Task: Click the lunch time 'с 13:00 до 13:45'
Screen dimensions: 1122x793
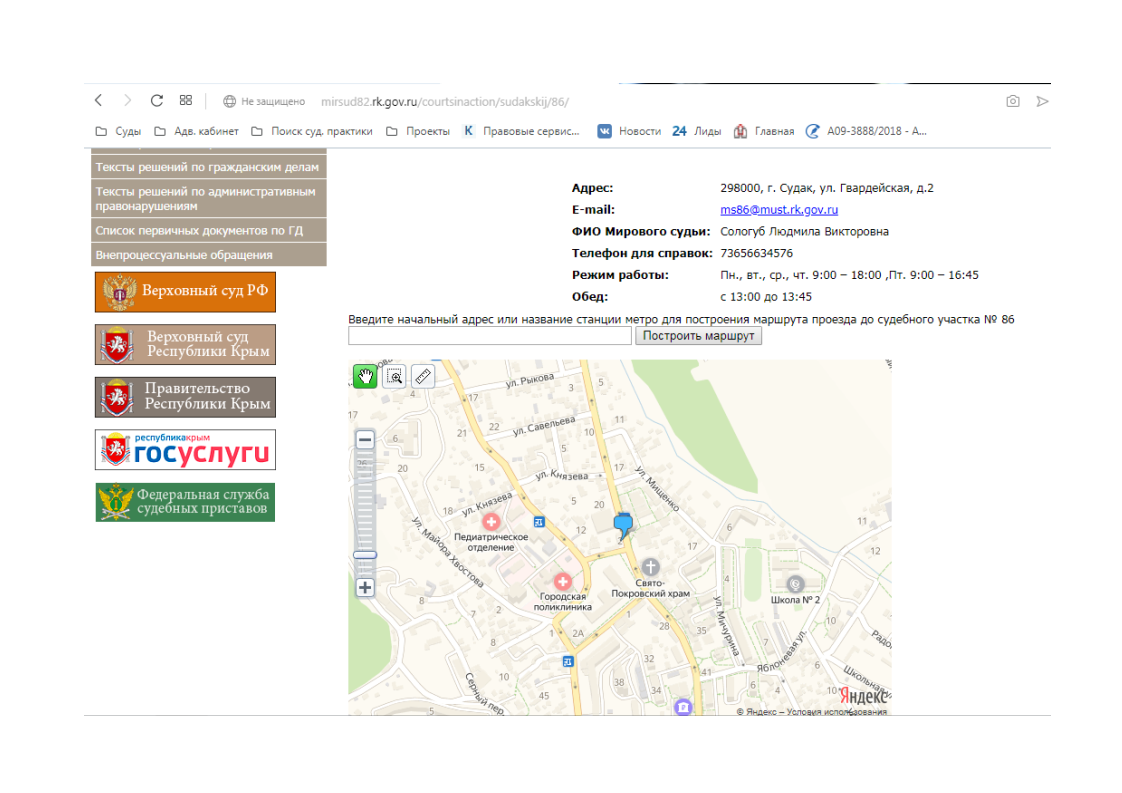Action: [x=766, y=296]
